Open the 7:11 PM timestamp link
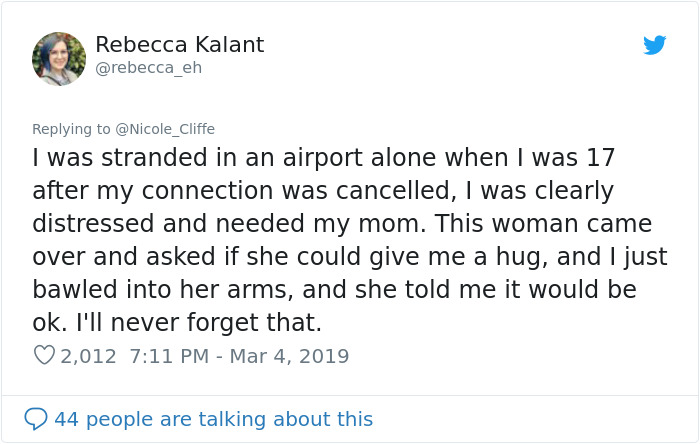Viewport: 700px width, 444px height. click(166, 355)
